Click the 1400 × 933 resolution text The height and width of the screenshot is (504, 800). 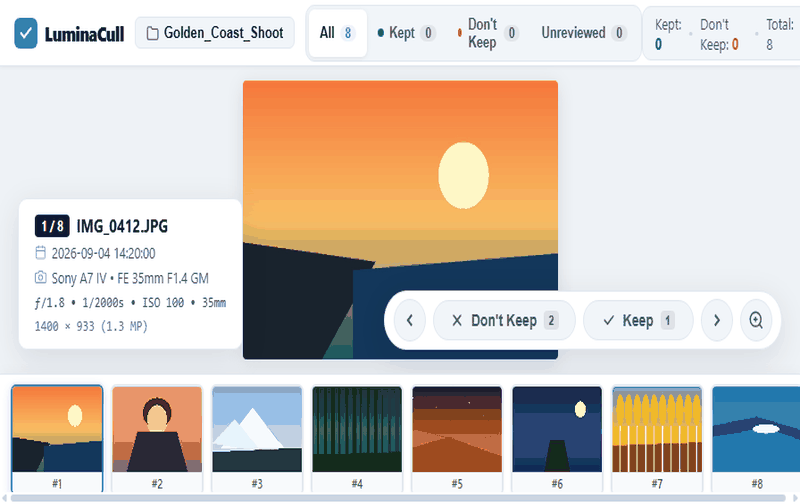(x=91, y=326)
